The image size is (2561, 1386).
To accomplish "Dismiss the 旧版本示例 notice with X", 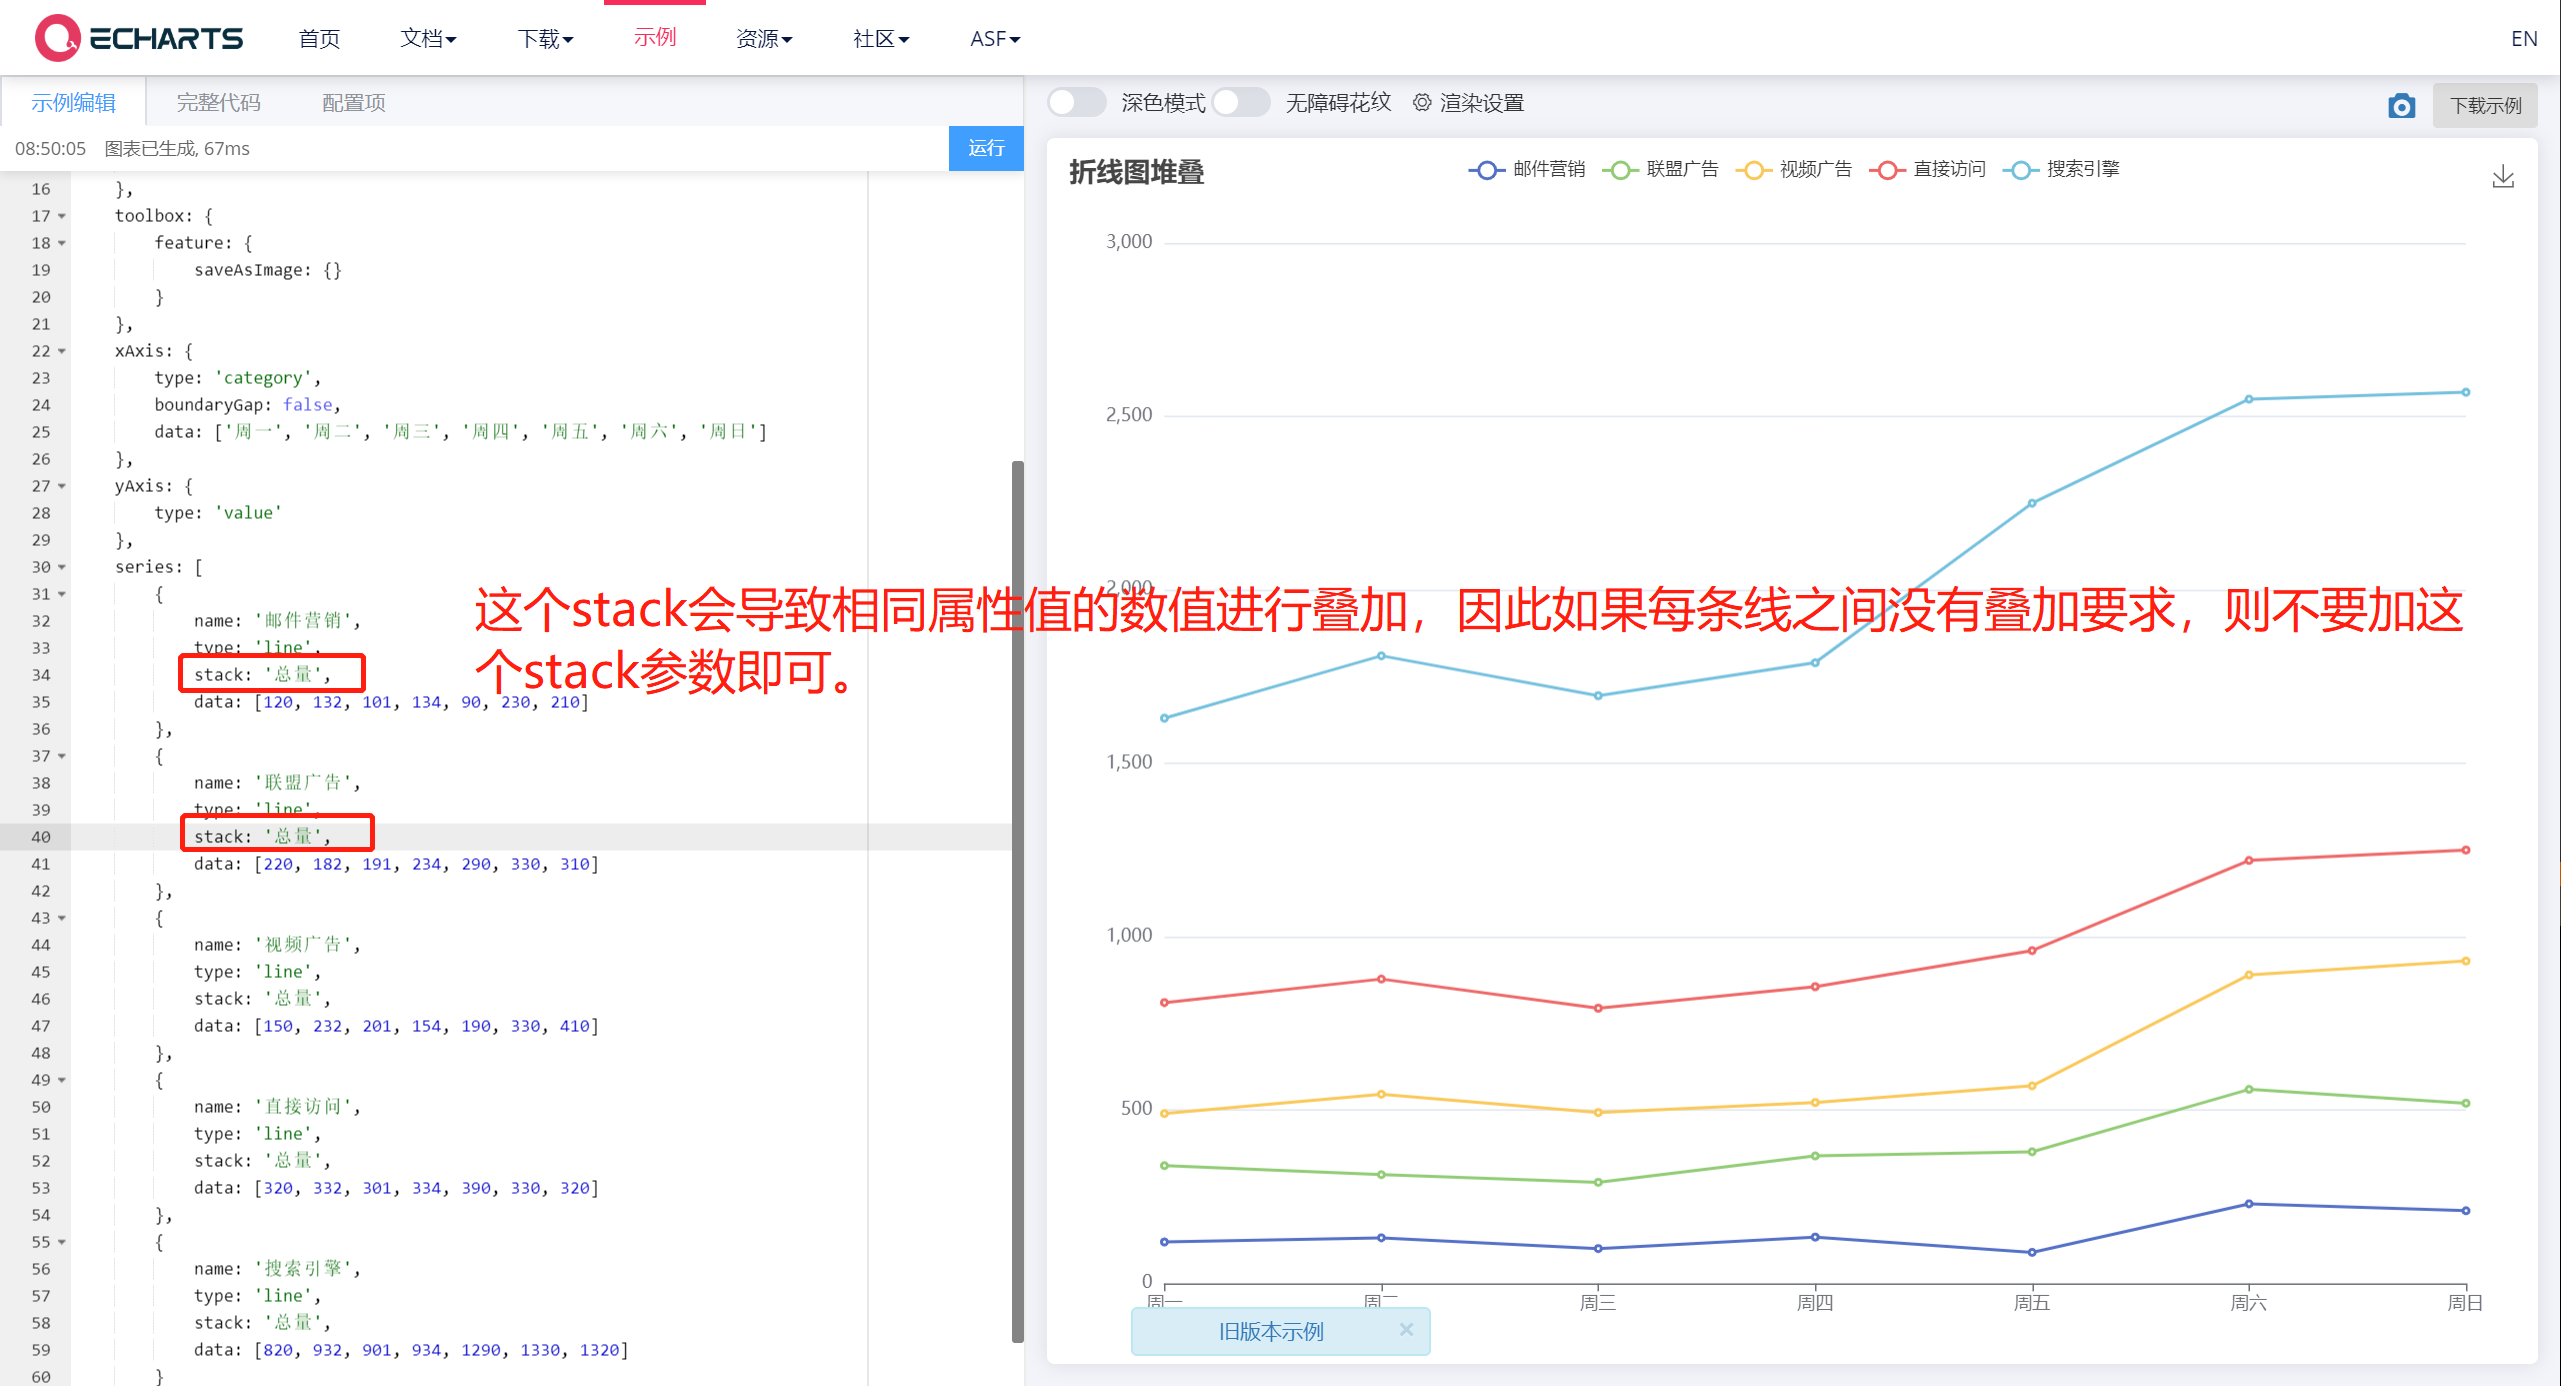I will pos(1407,1330).
